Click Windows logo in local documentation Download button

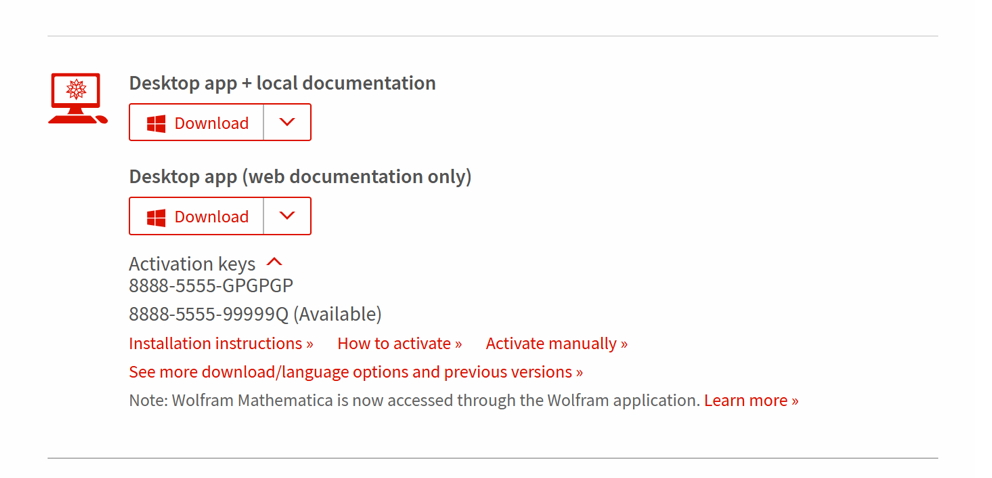coord(156,123)
